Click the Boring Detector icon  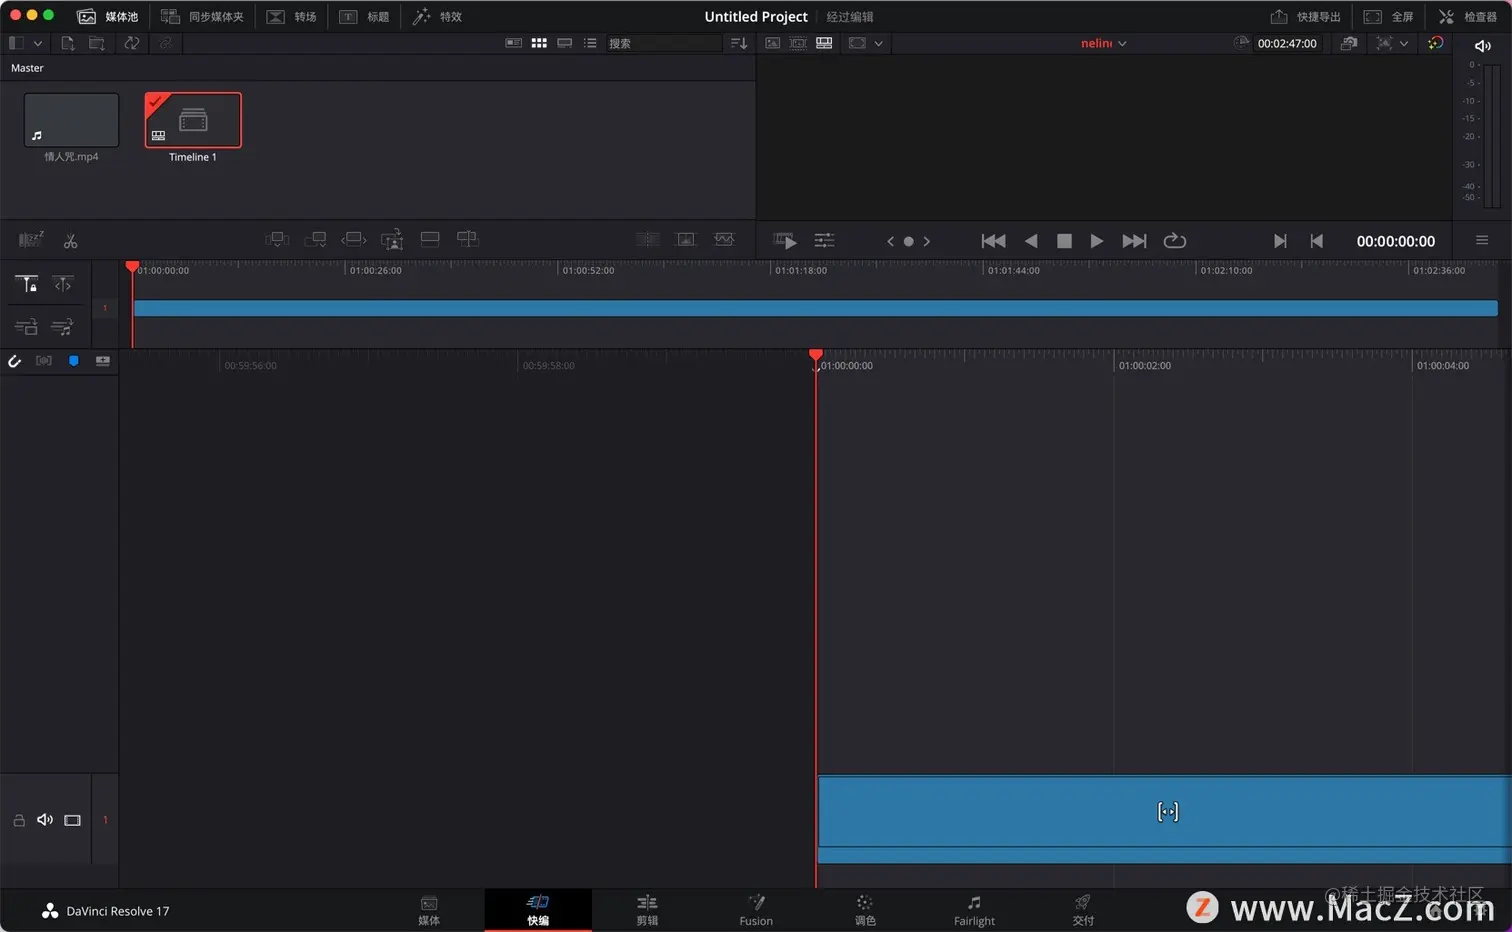pos(31,240)
